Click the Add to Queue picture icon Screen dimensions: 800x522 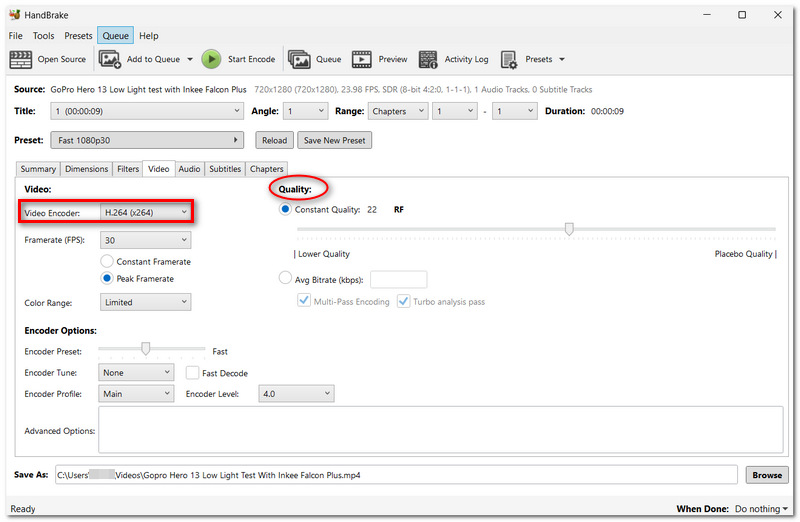tap(109, 59)
